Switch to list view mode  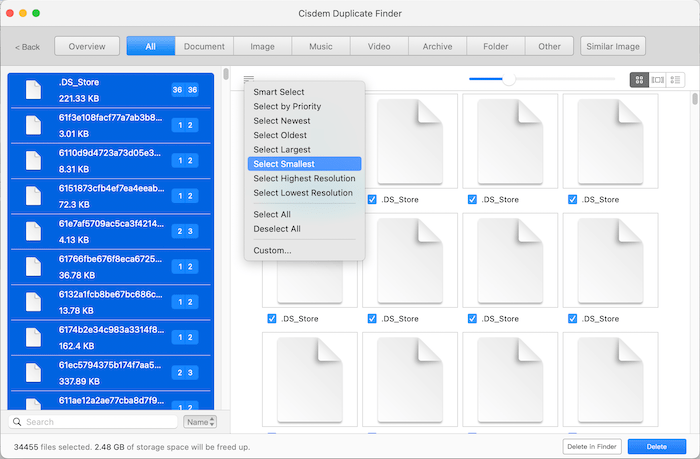(x=676, y=79)
